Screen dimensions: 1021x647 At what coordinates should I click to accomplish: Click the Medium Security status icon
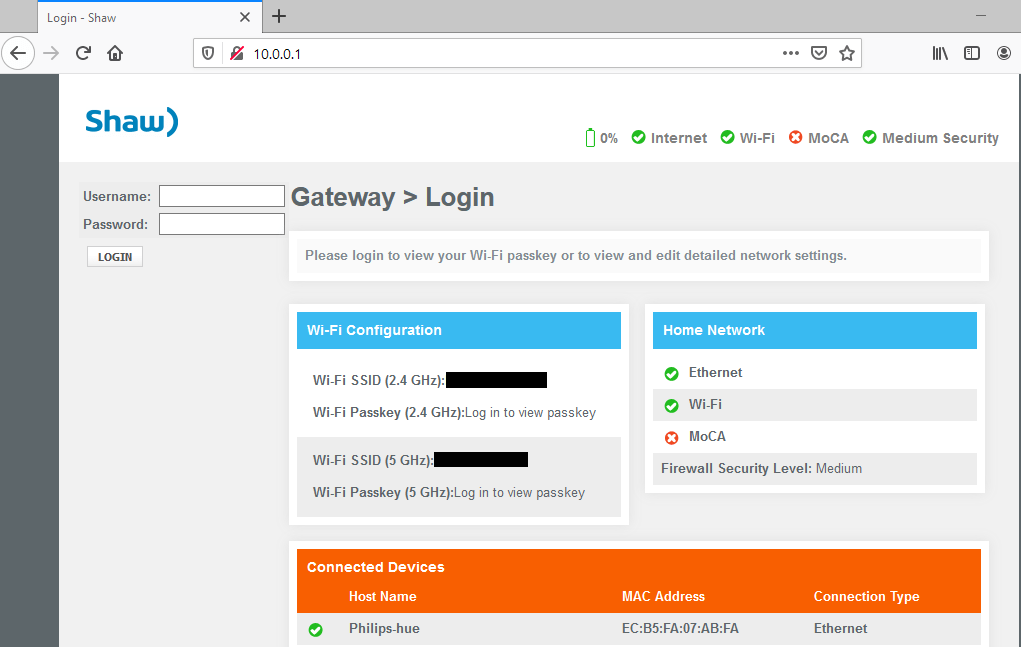[x=869, y=138]
